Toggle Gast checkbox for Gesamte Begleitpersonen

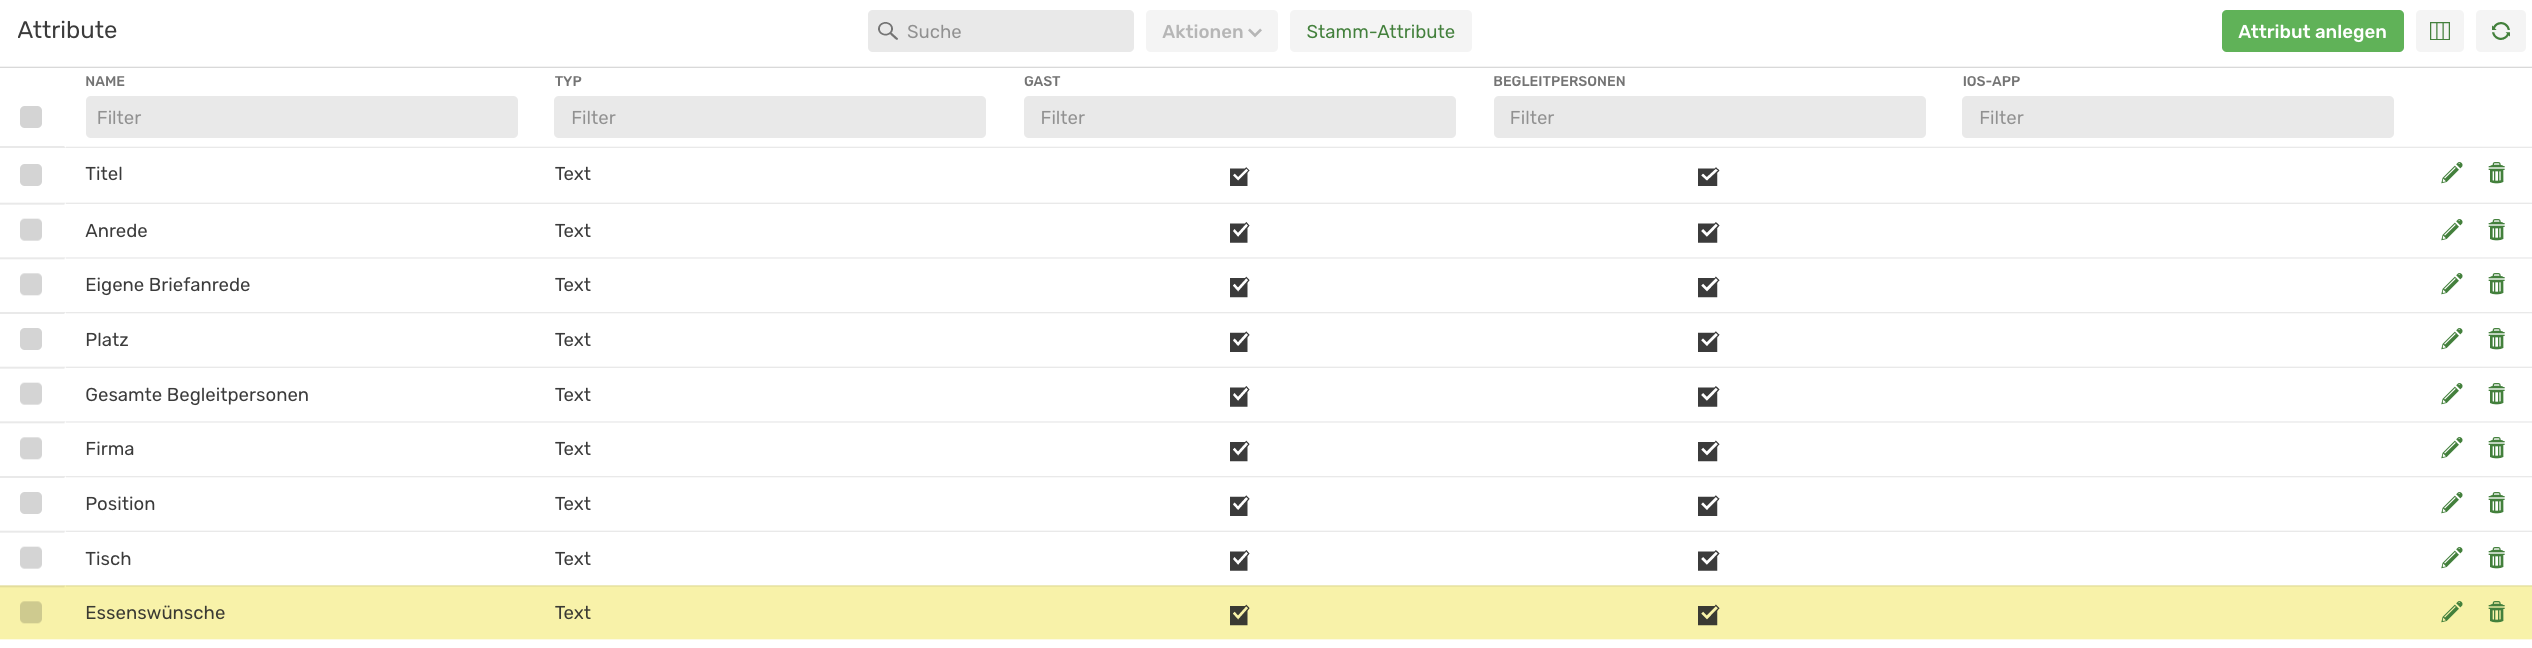(1239, 396)
